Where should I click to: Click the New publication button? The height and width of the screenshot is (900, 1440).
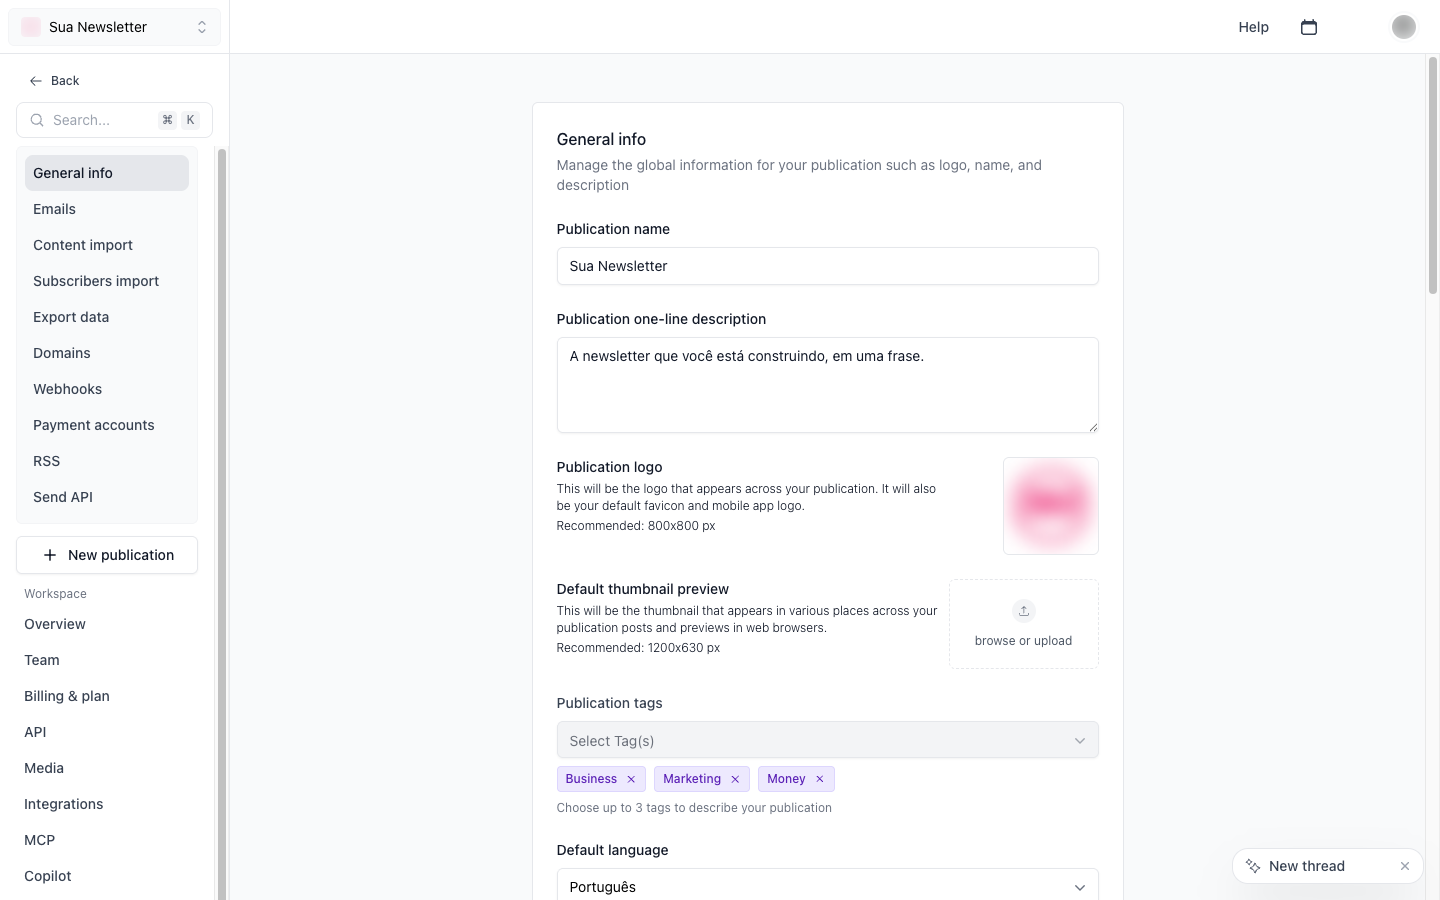[x=107, y=555]
